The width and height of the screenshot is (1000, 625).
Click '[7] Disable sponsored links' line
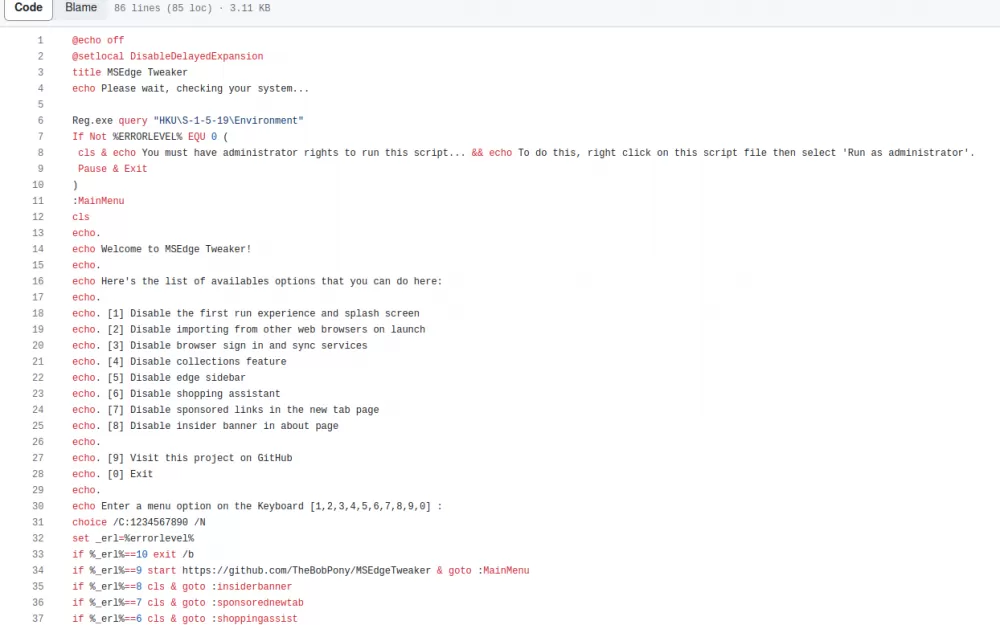226,409
